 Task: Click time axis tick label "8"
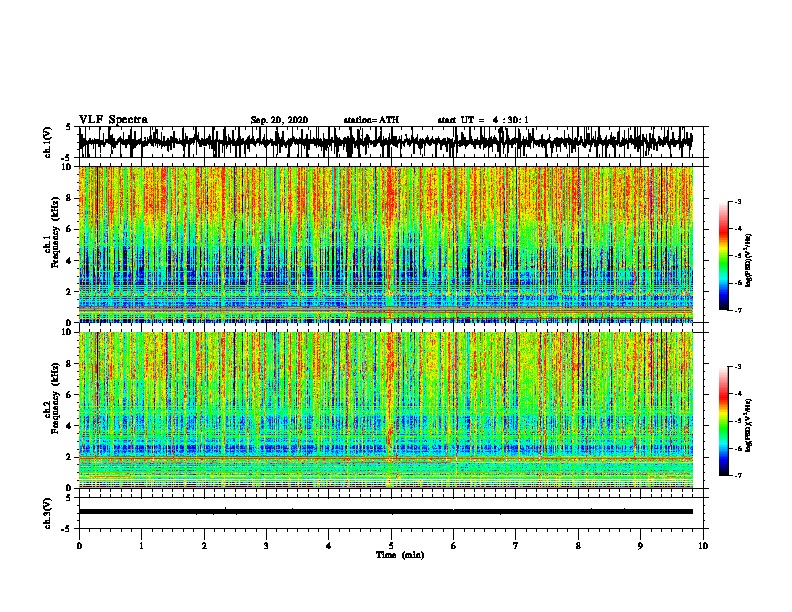point(578,546)
